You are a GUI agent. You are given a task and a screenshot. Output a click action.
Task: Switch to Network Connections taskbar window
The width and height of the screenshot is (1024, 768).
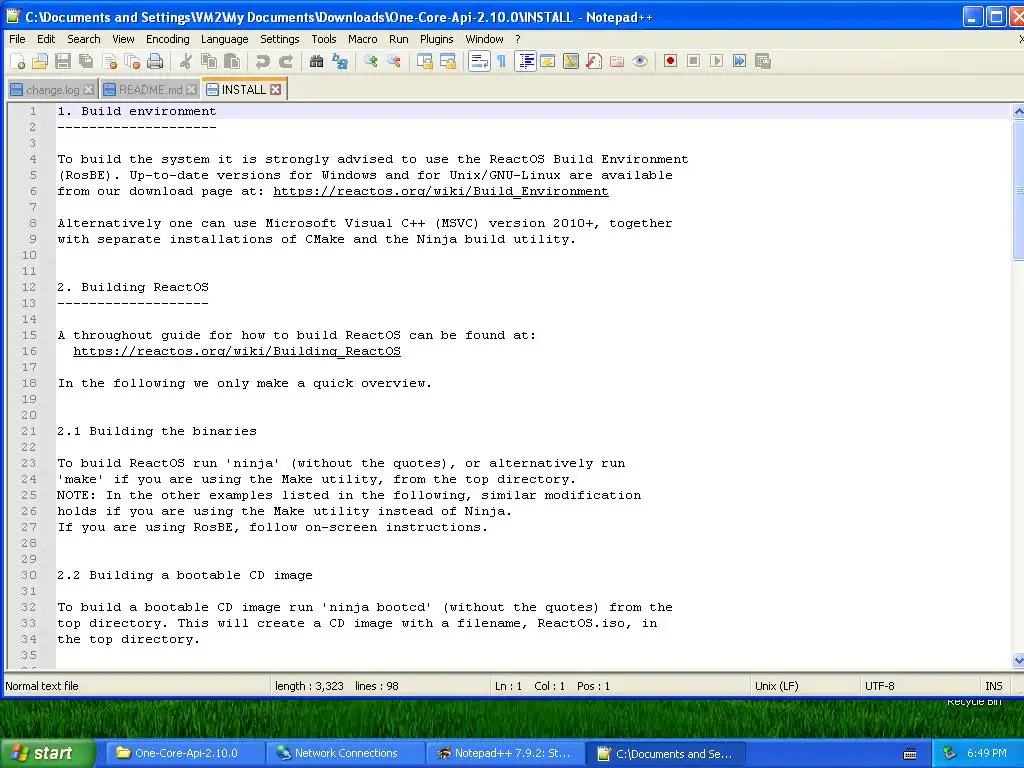point(345,753)
